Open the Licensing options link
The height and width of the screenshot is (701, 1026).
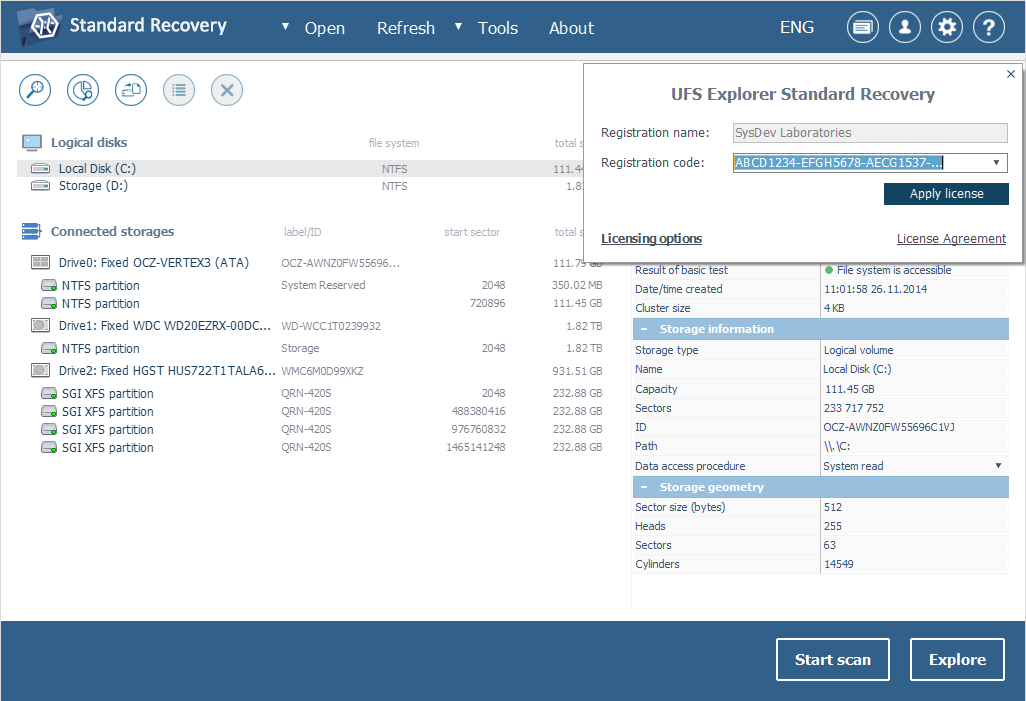651,239
